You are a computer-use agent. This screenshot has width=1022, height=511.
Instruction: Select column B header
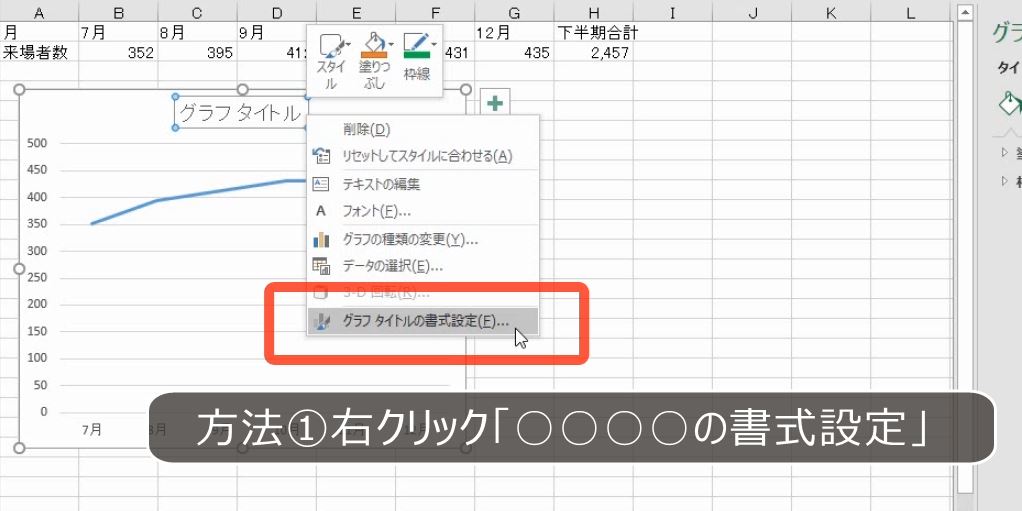click(x=119, y=12)
